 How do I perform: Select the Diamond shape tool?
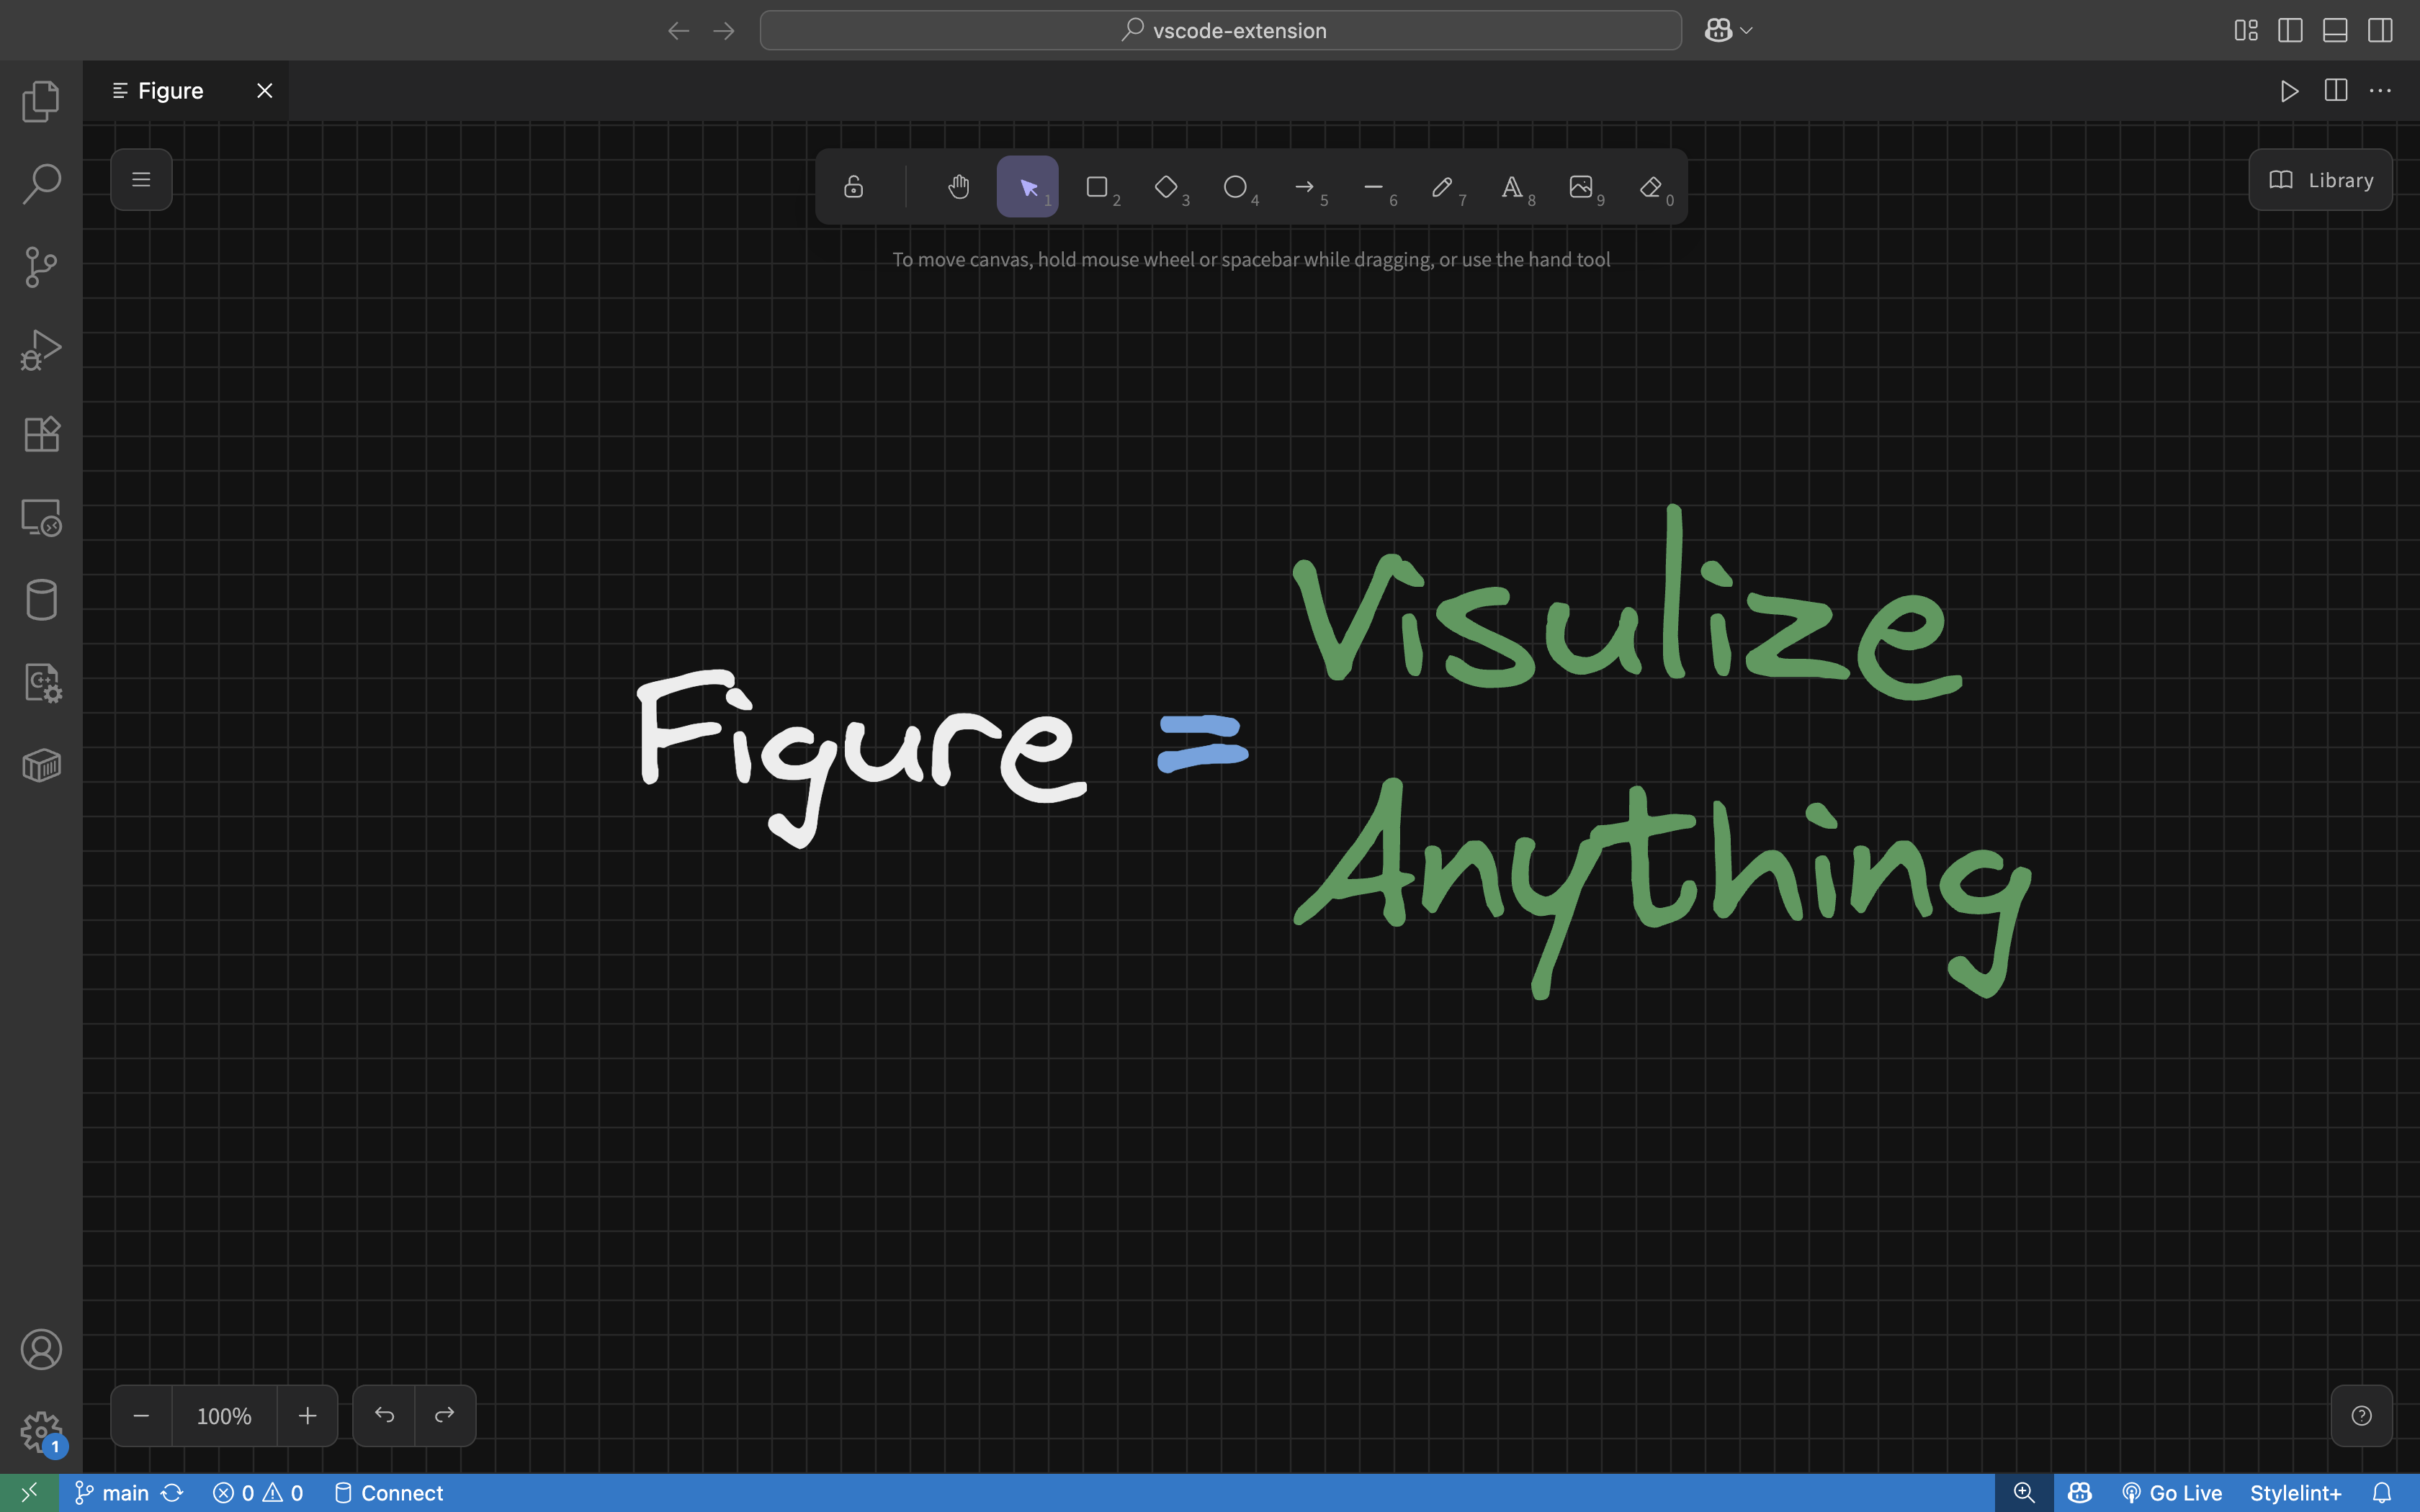point(1166,187)
